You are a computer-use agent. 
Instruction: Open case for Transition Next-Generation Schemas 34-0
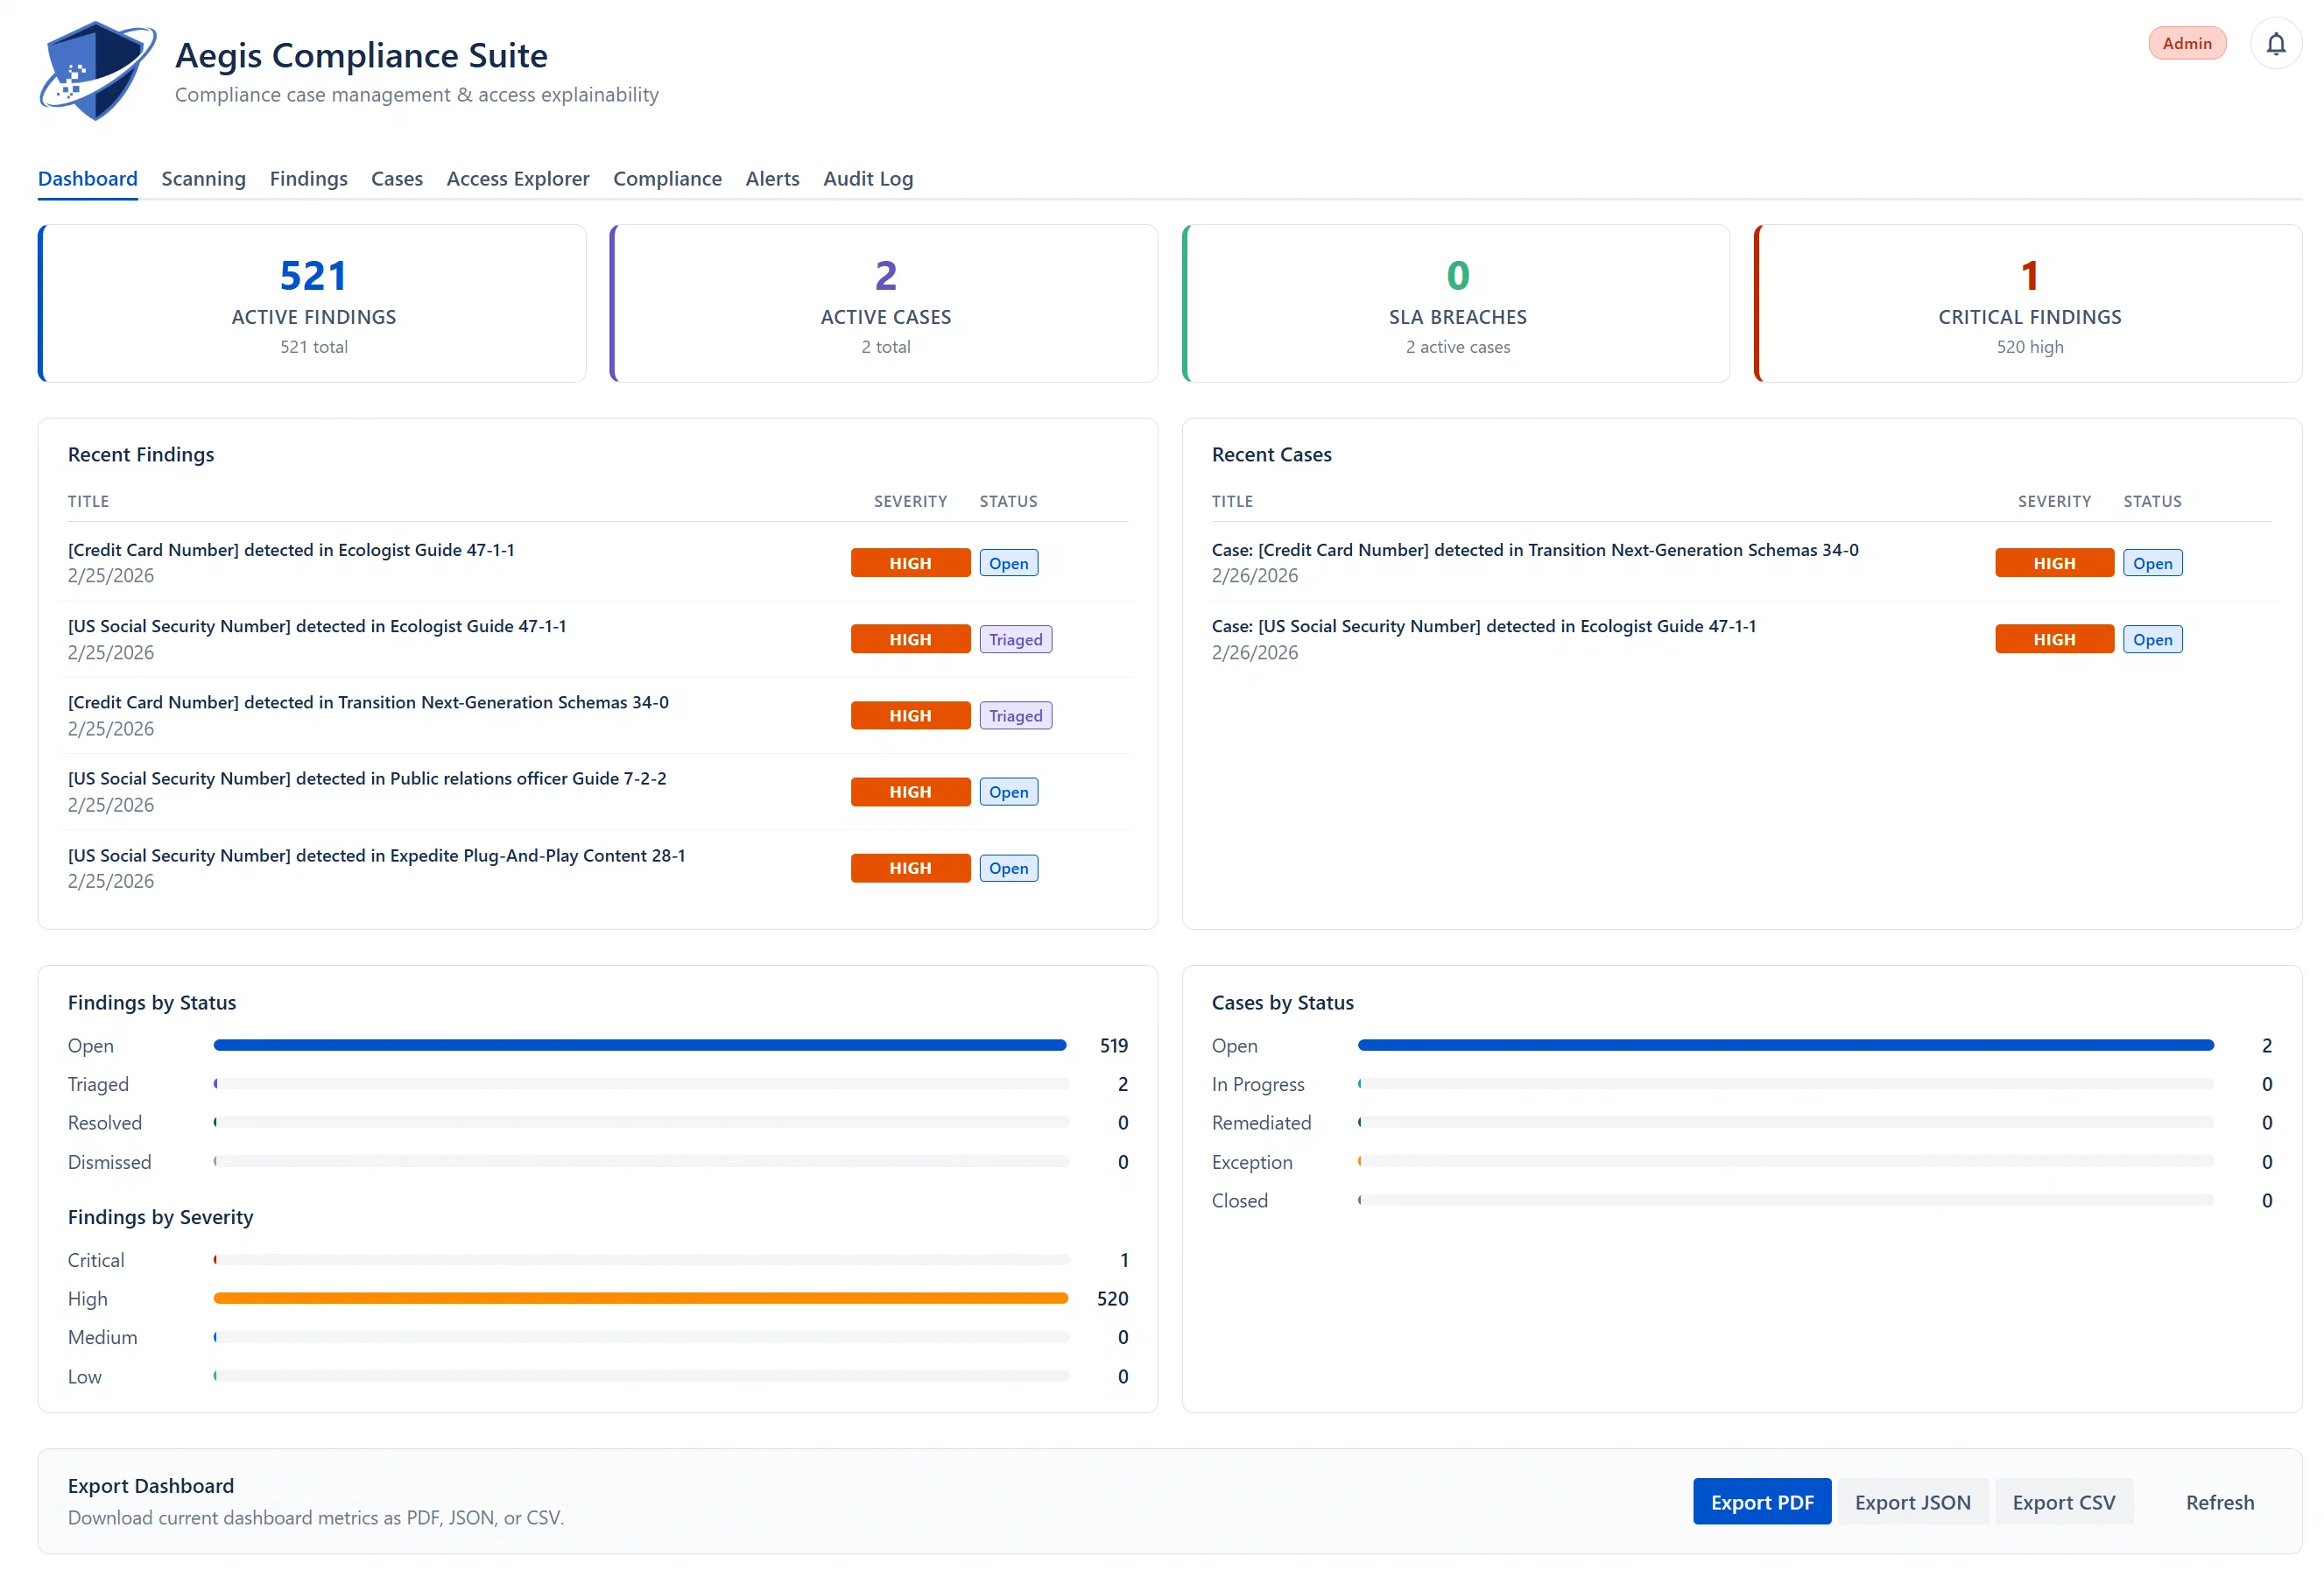pyautogui.click(x=1535, y=550)
